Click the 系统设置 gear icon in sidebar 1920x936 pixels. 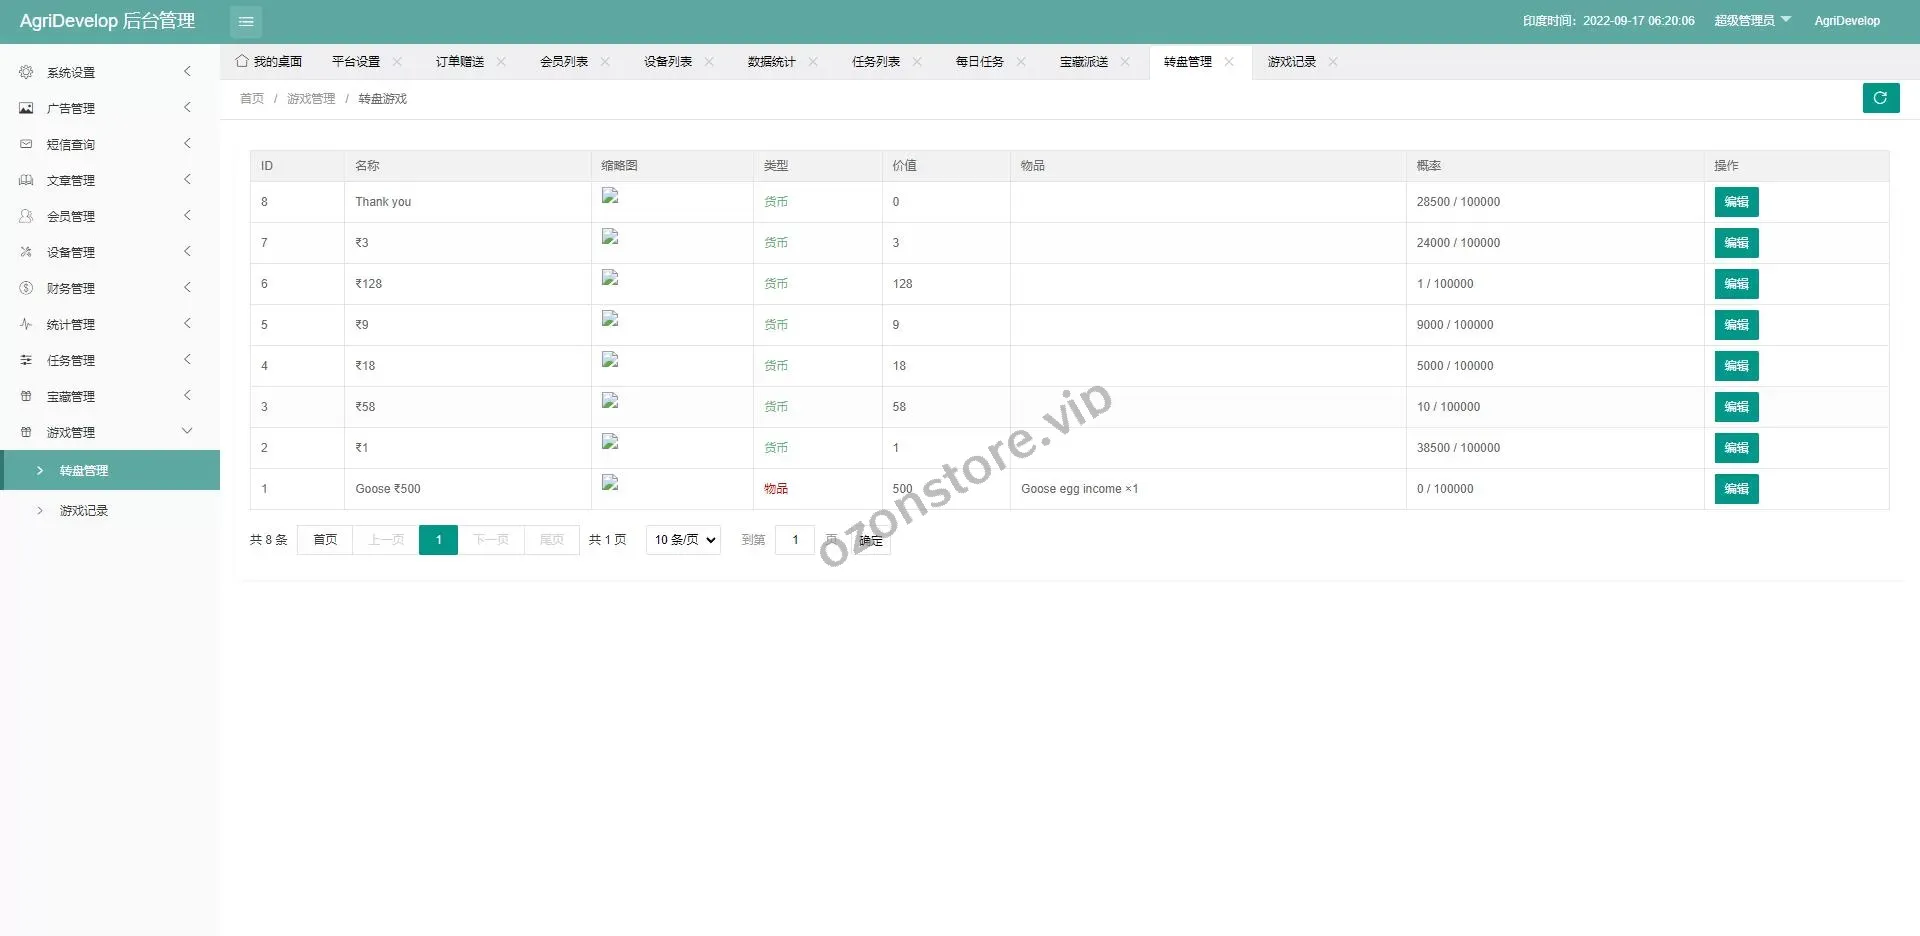click(26, 72)
